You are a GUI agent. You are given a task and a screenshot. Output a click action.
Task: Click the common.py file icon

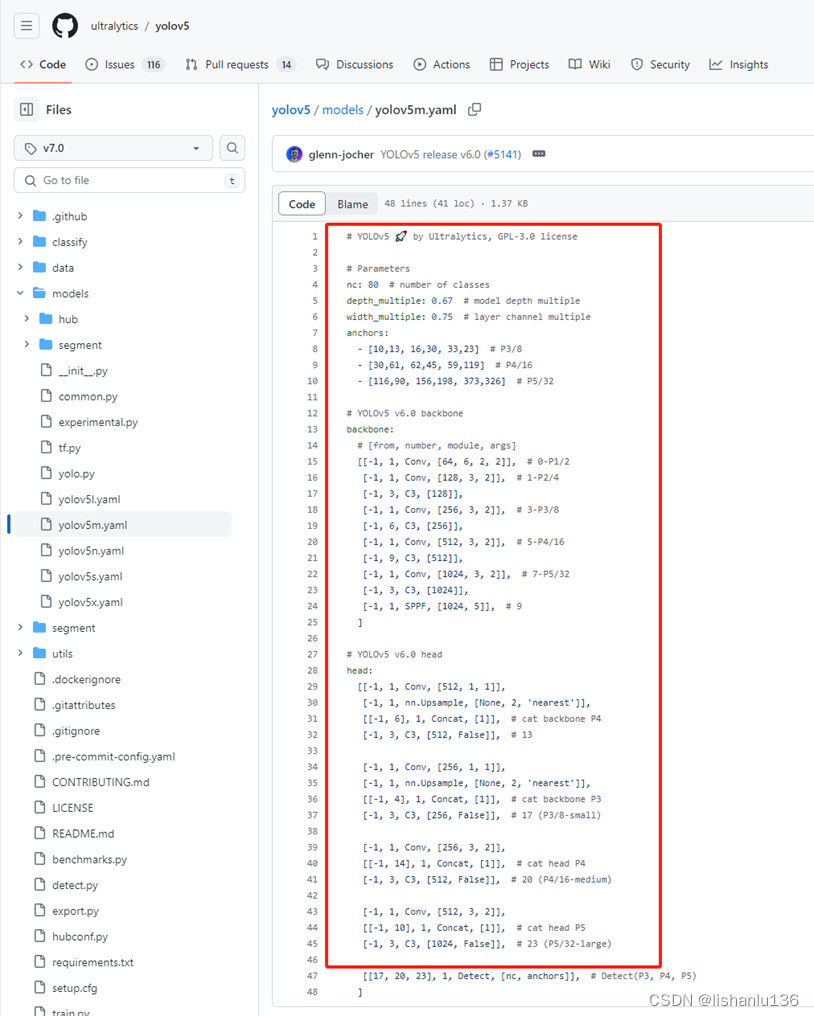pyautogui.click(x=46, y=396)
